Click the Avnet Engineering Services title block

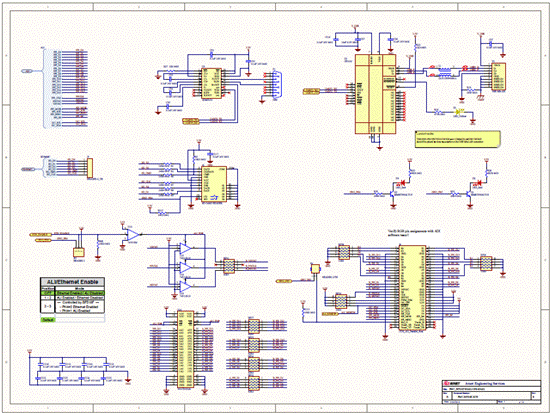click(492, 392)
